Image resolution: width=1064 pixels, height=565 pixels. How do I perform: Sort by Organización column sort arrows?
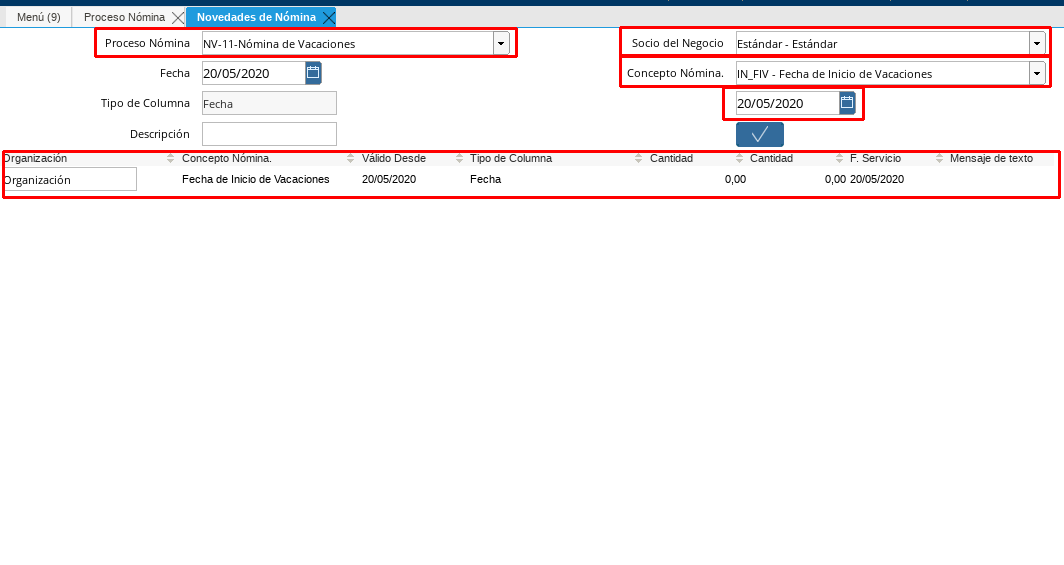pos(170,158)
